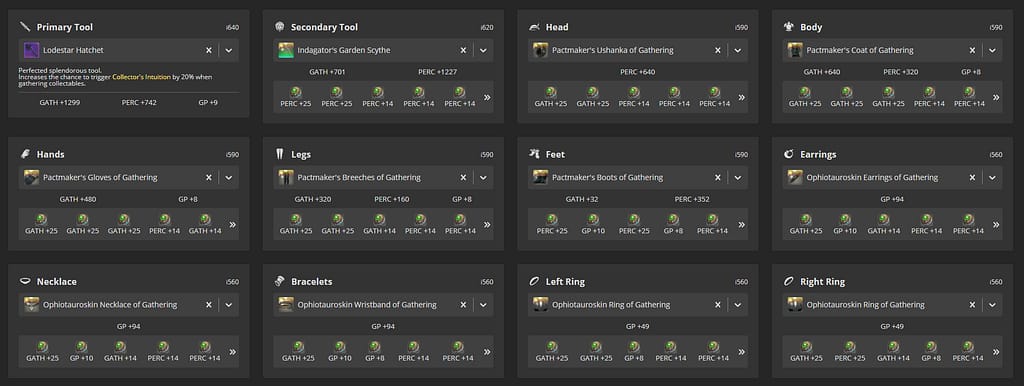
Task: Expand the Earrings slot item dropdown
Action: [x=992, y=178]
